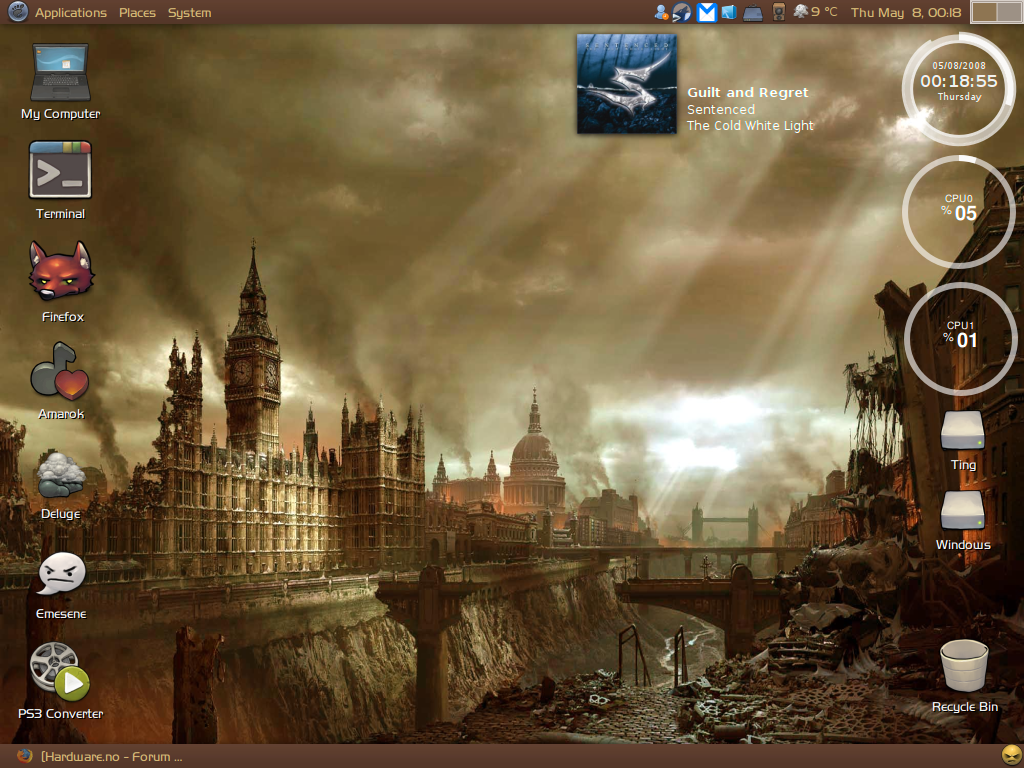Click the album name The Cold White Light
The height and width of the screenshot is (768, 1024).
click(x=750, y=125)
